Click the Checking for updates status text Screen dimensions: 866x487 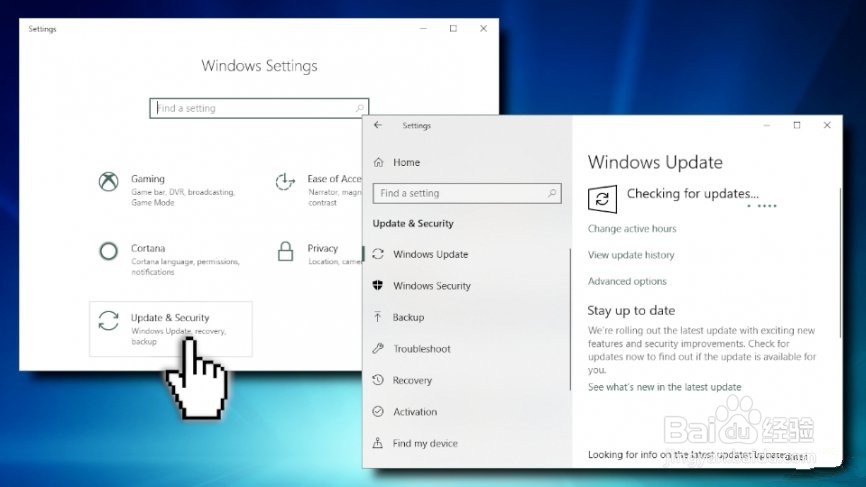(x=693, y=194)
